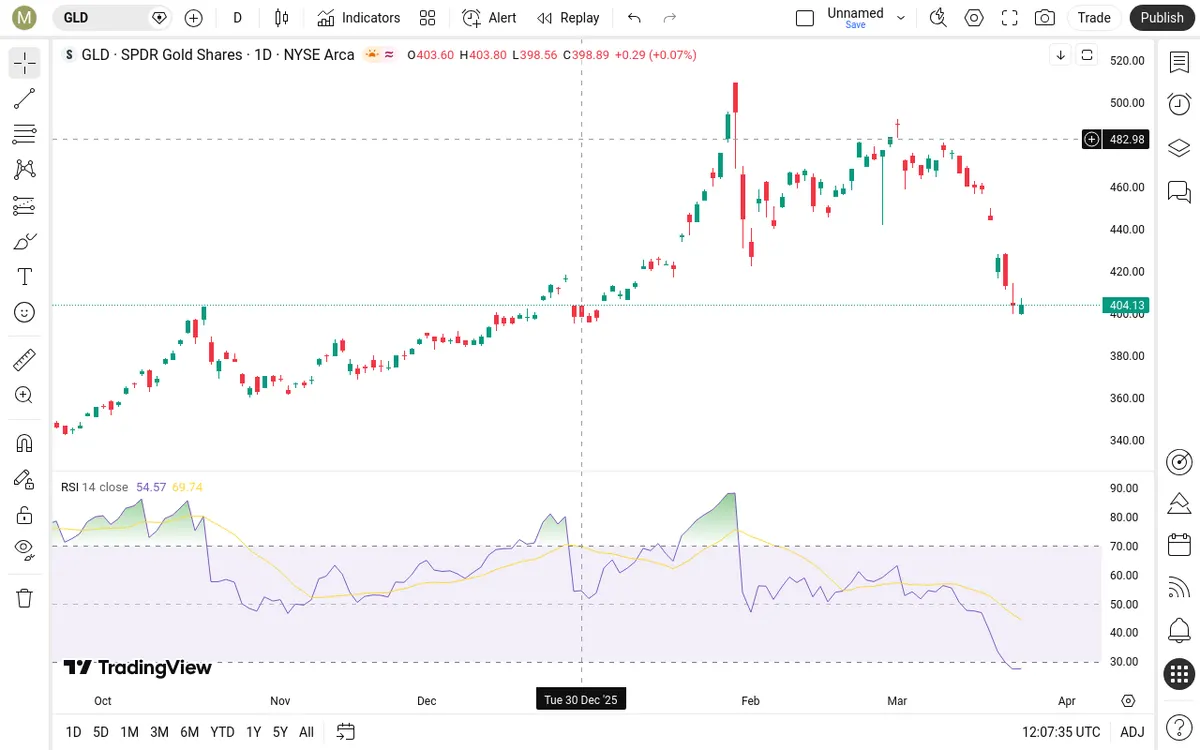Viewport: 1200px width, 750px height.
Task: Open the watchlist panel
Action: (1179, 62)
